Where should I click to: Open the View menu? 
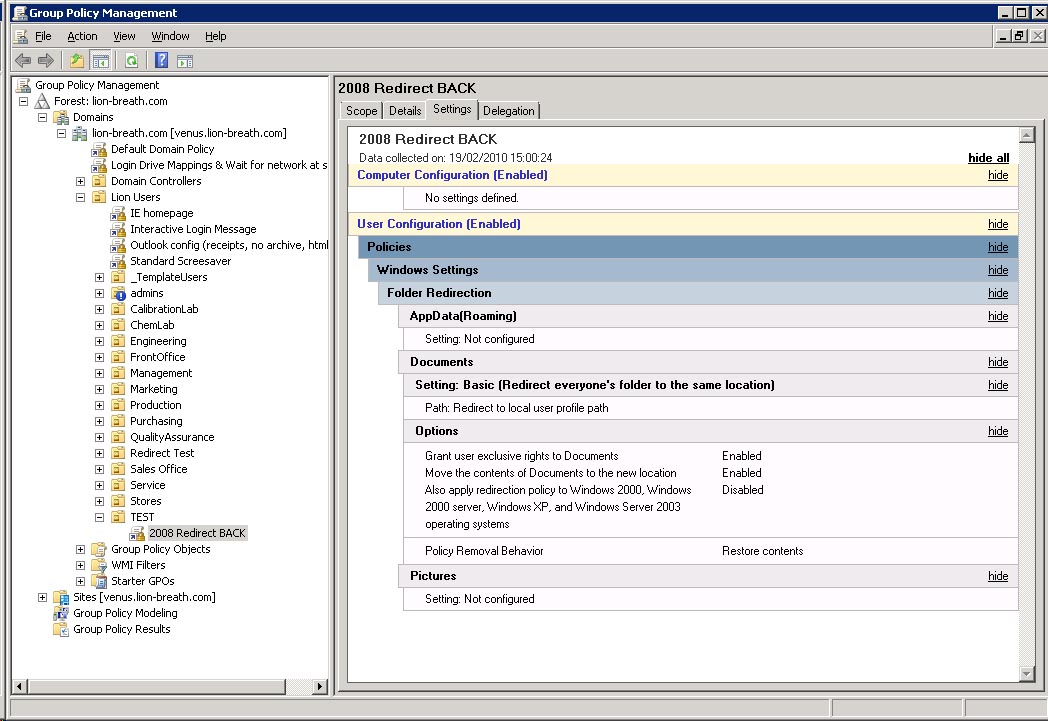pos(124,36)
